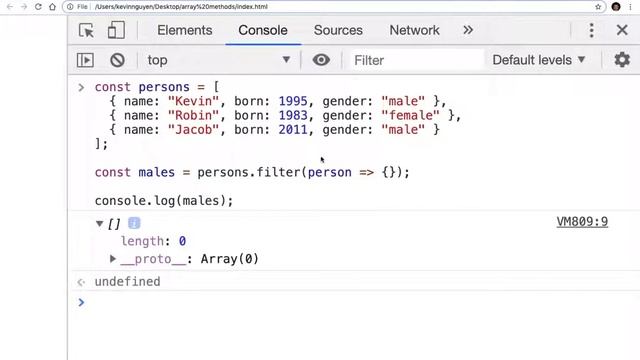Click the "Kevin" string in code
640x360 pixels.
click(x=193, y=101)
